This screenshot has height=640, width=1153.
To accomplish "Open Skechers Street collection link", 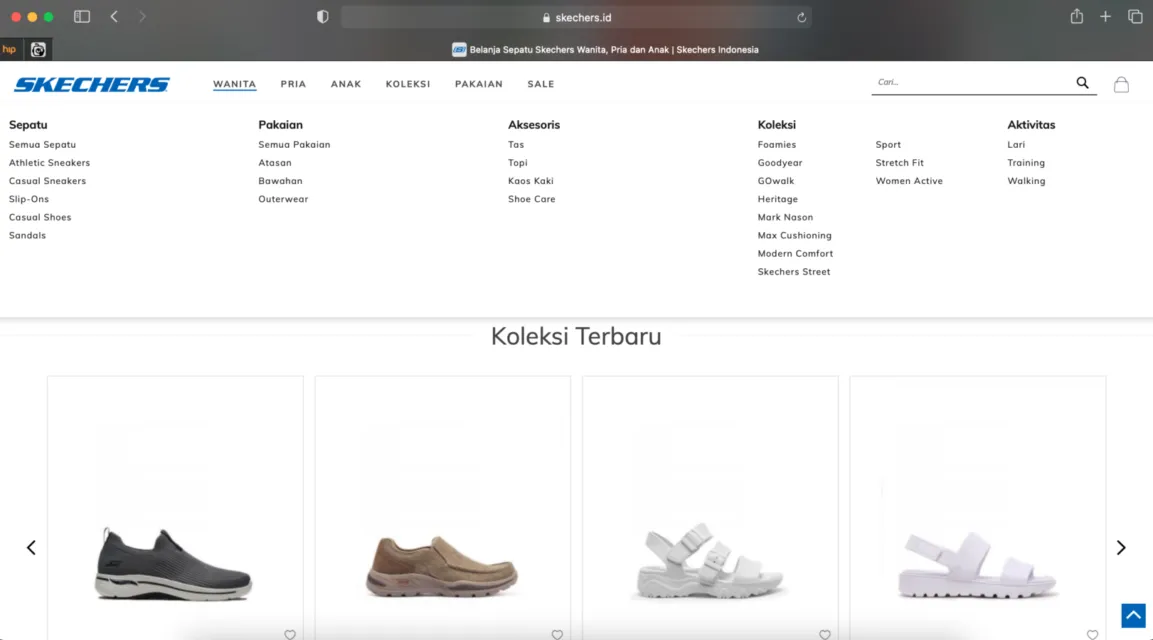I will point(794,272).
